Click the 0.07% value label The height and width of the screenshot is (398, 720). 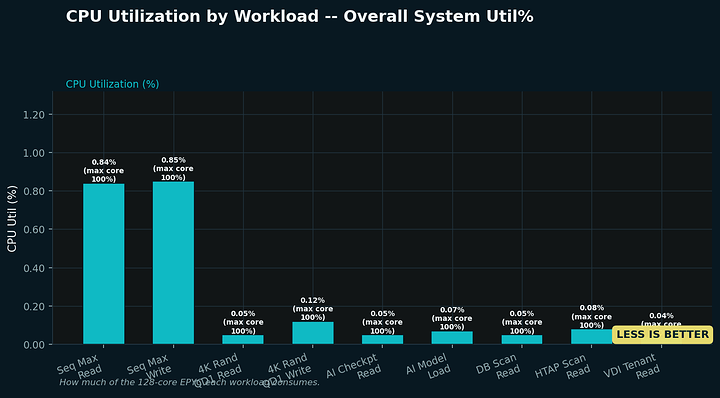[x=452, y=310]
